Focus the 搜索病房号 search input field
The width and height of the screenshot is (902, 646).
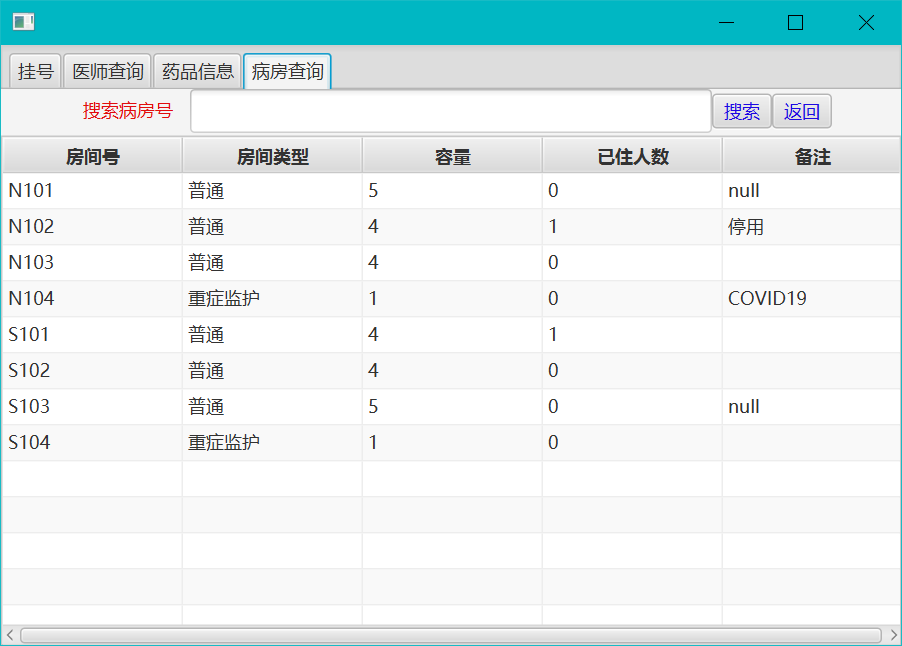click(x=450, y=111)
